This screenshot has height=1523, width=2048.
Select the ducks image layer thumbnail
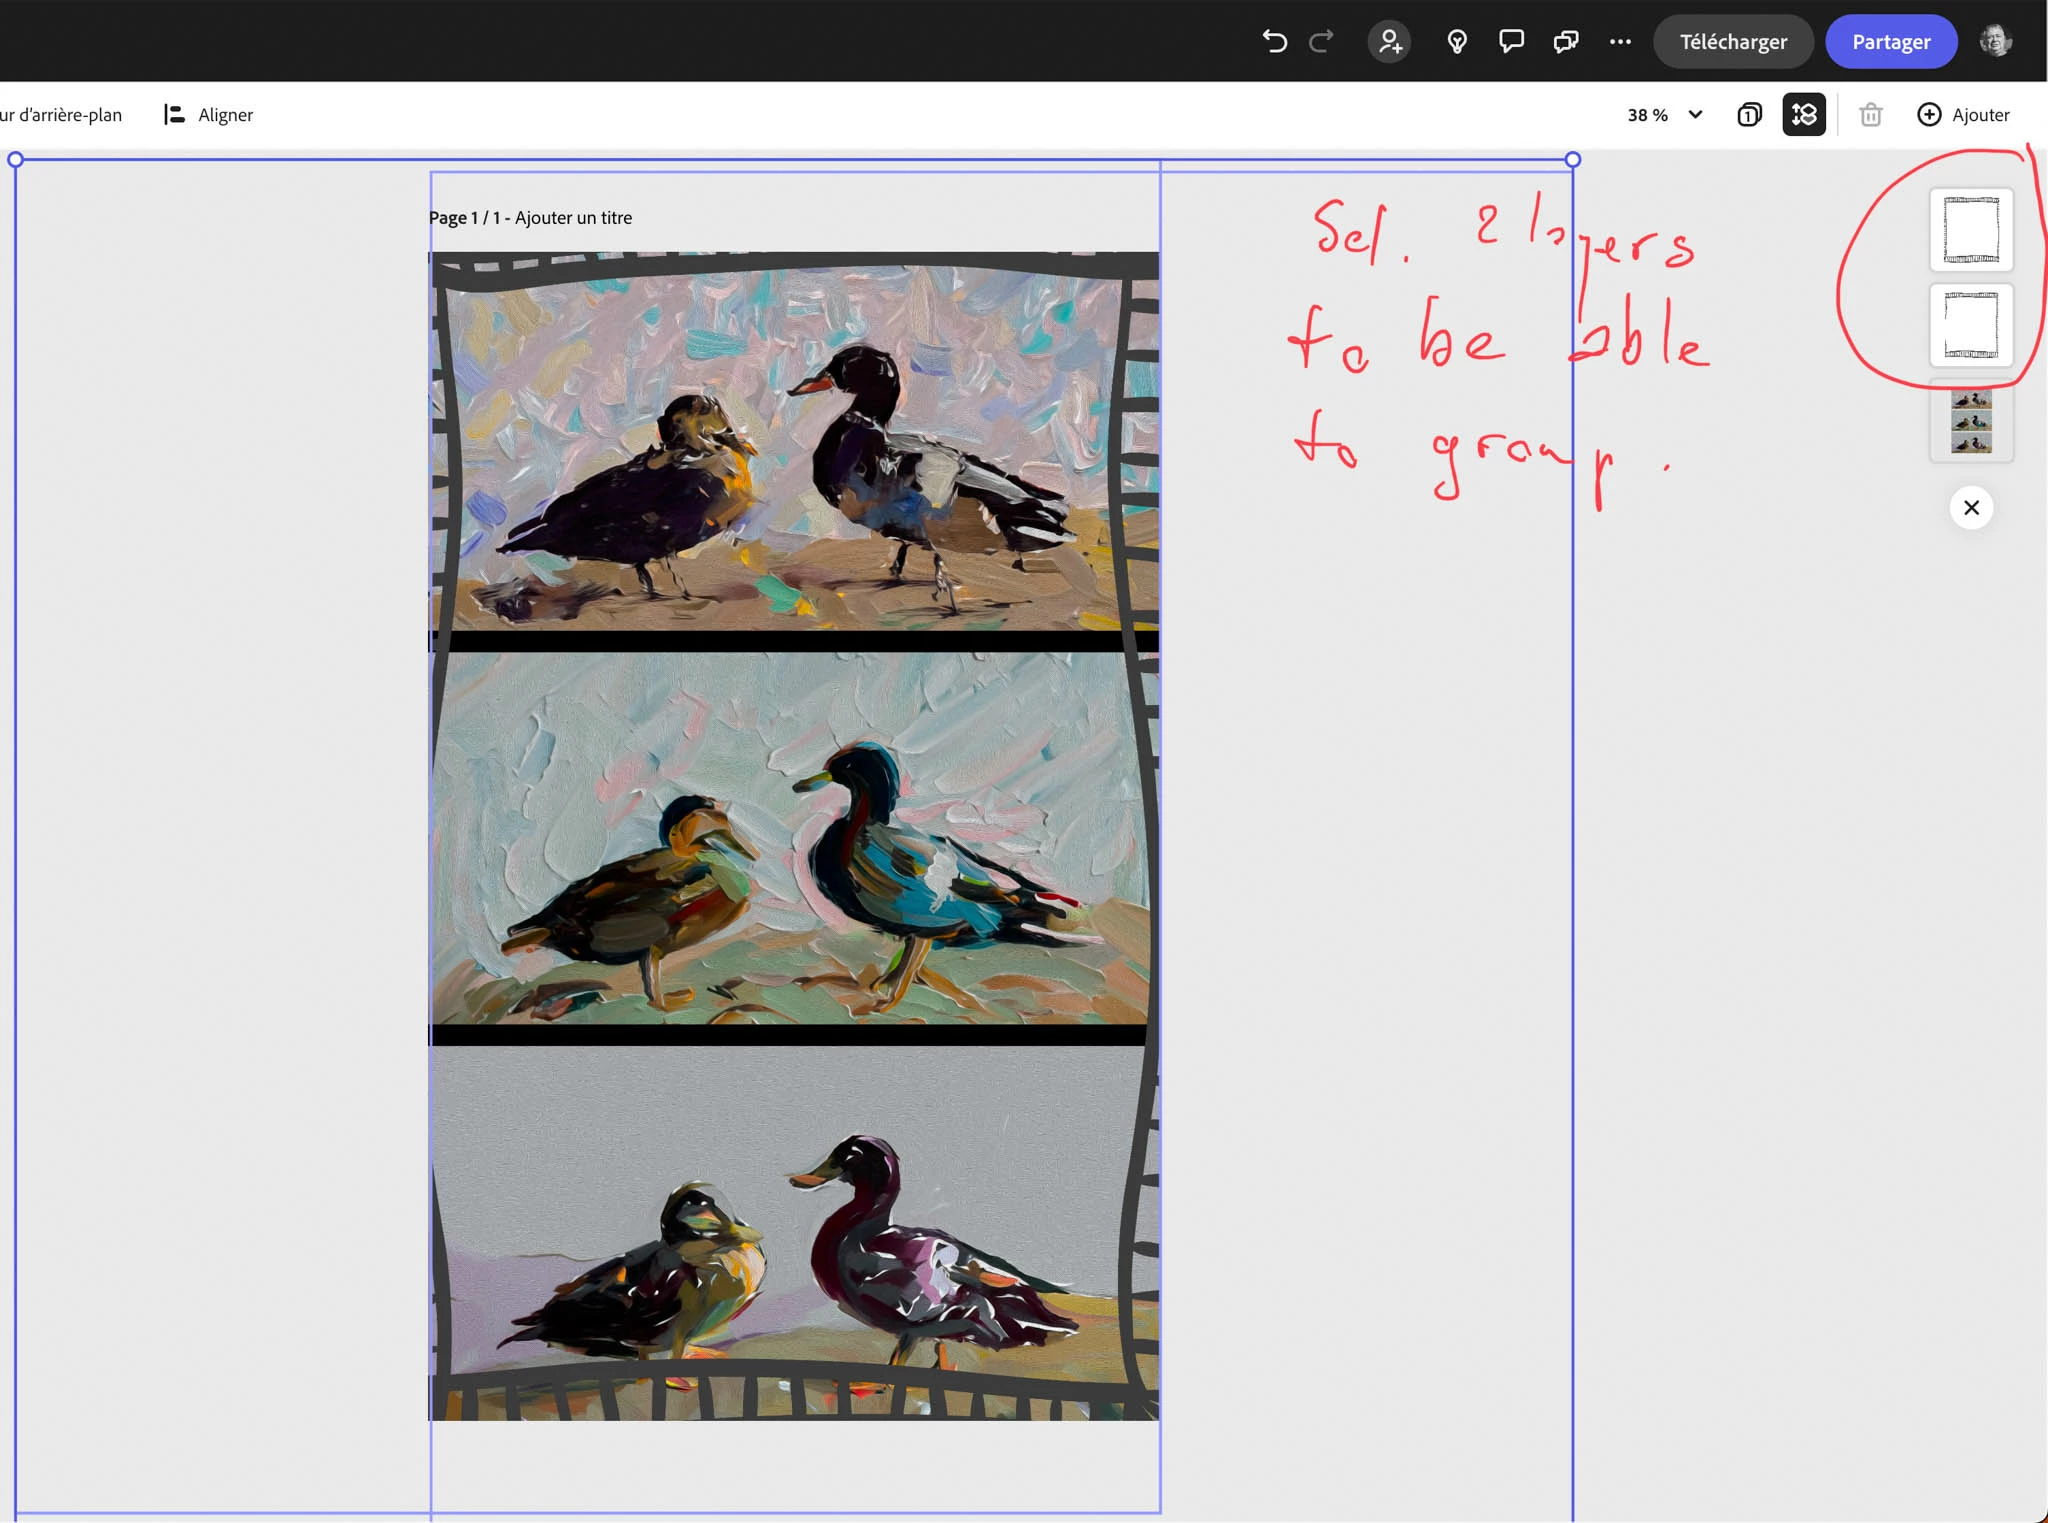pos(1970,421)
